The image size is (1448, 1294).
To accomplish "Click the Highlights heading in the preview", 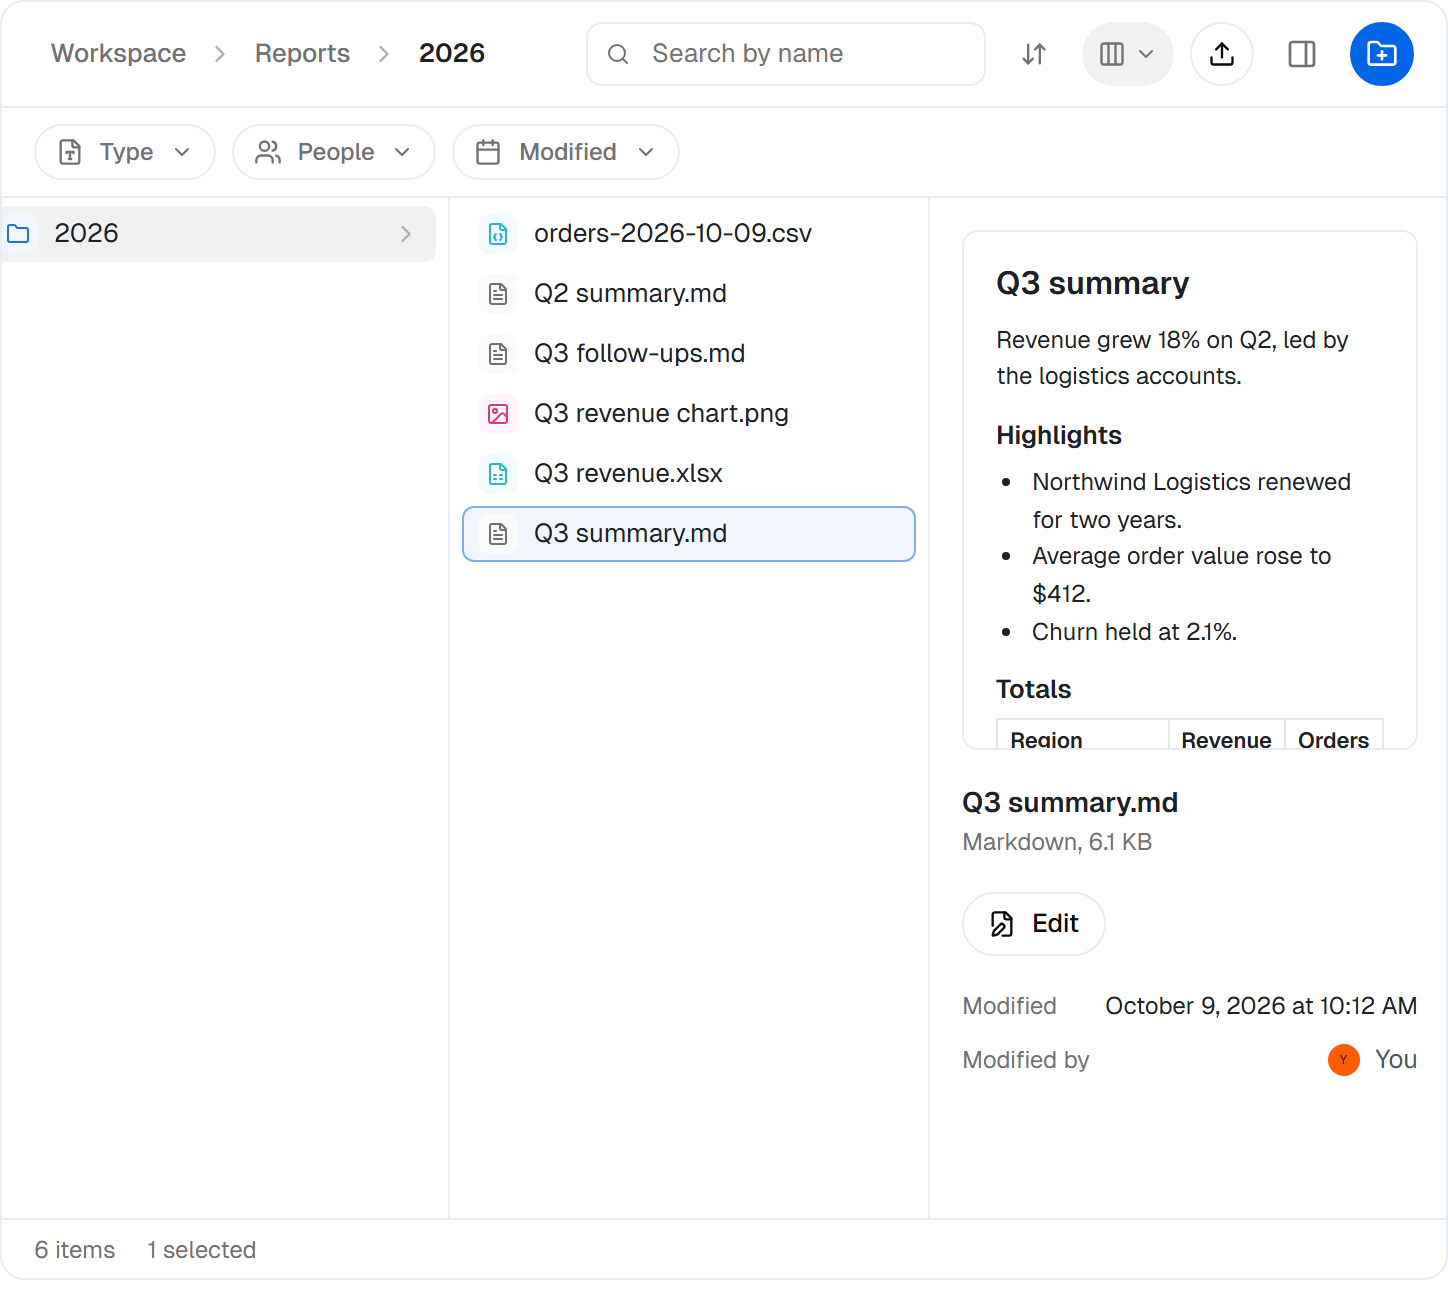I will 1059,436.
